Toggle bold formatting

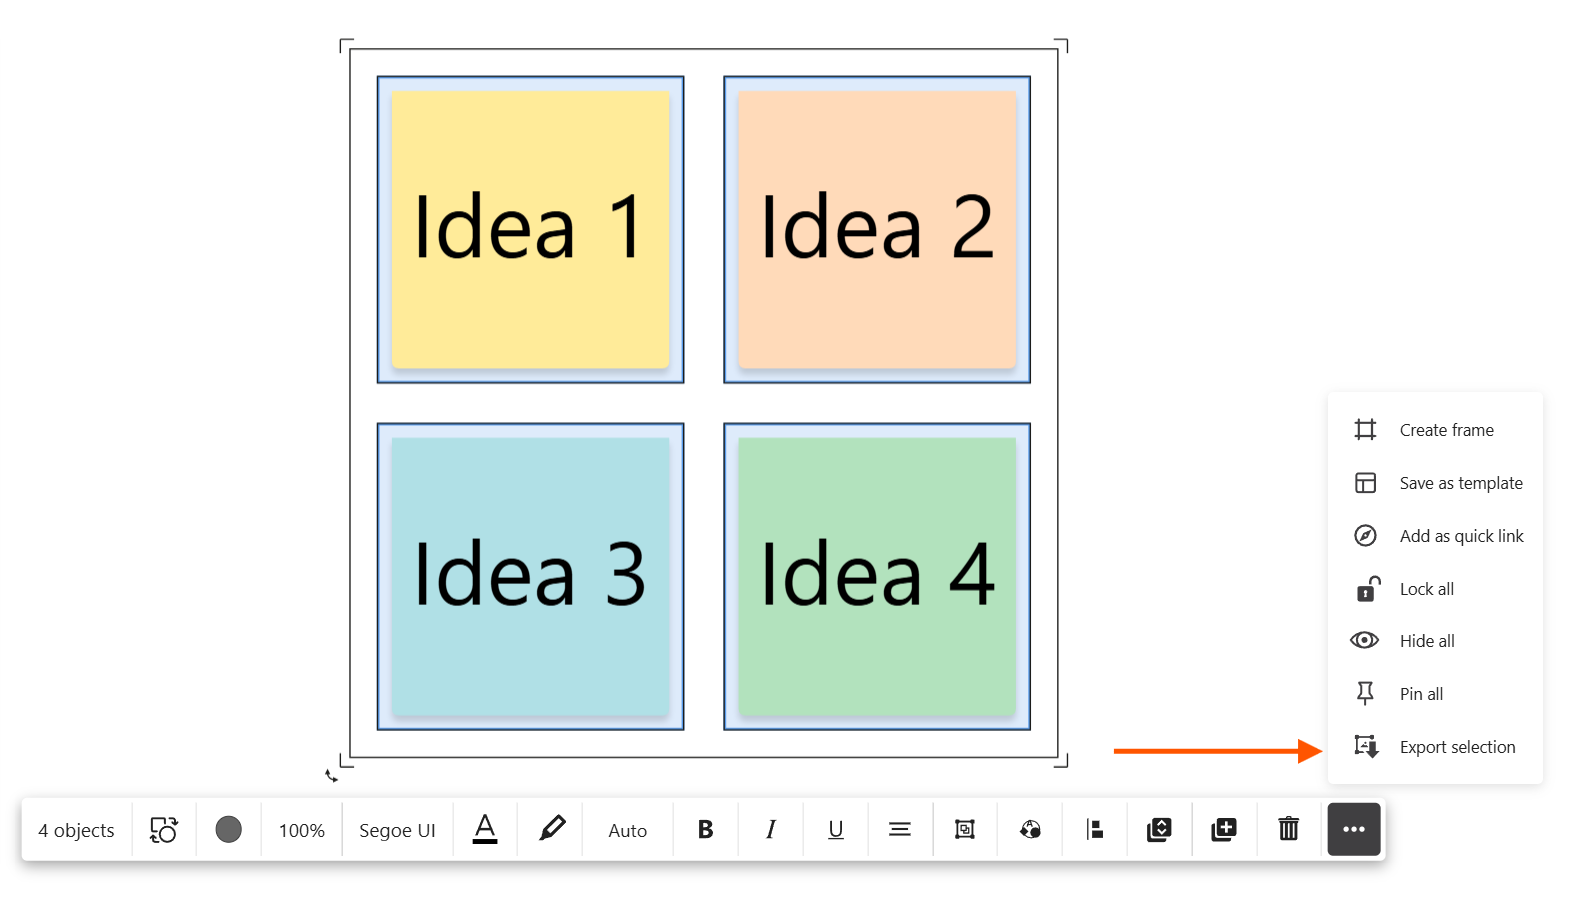[706, 829]
